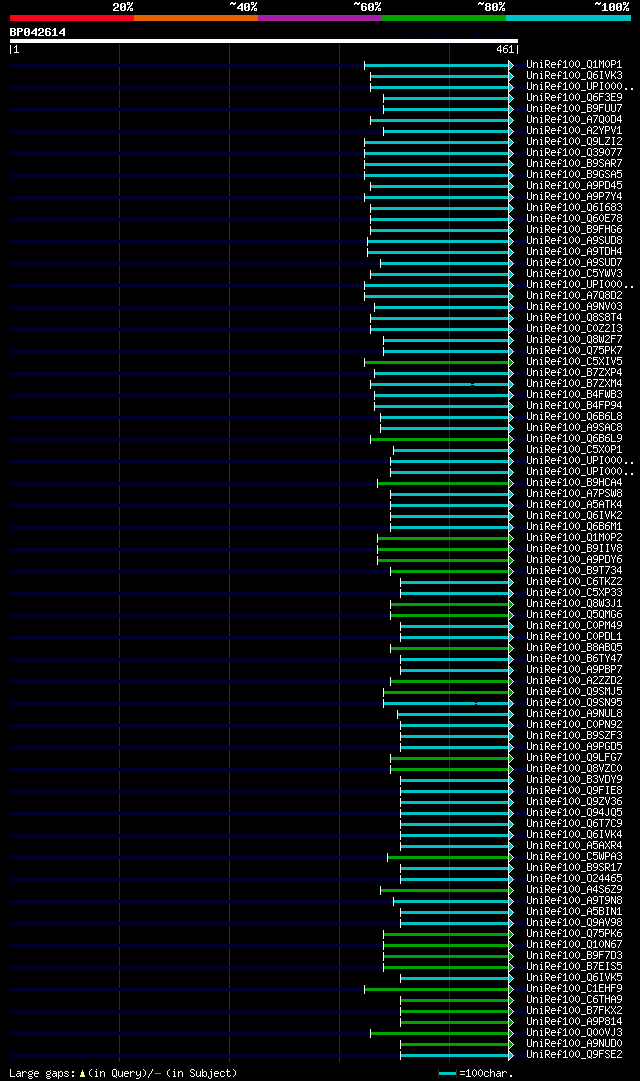Screen dimensions: 640x1081
Task: Select the UniRef100_Q6B6L8 label
Action: [574, 417]
